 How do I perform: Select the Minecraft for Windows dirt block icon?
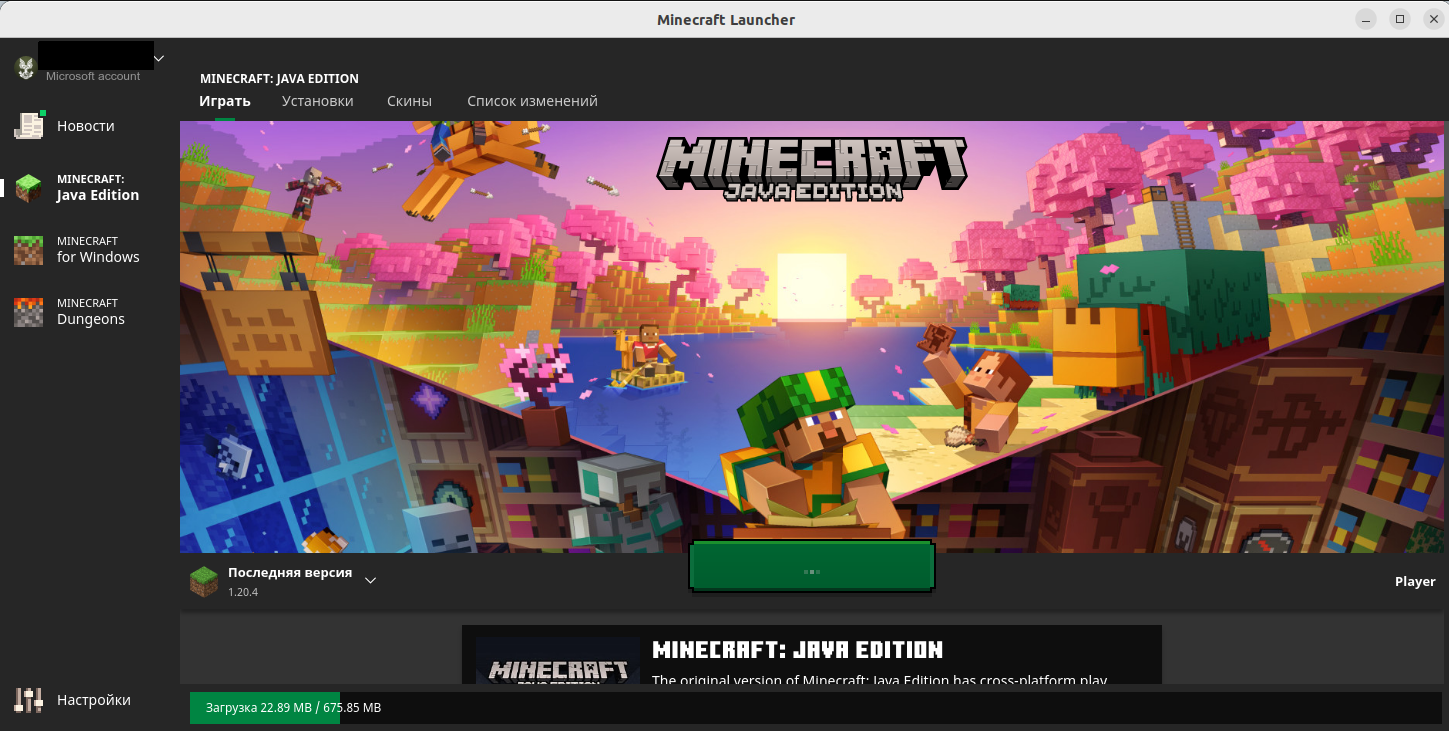[29, 250]
